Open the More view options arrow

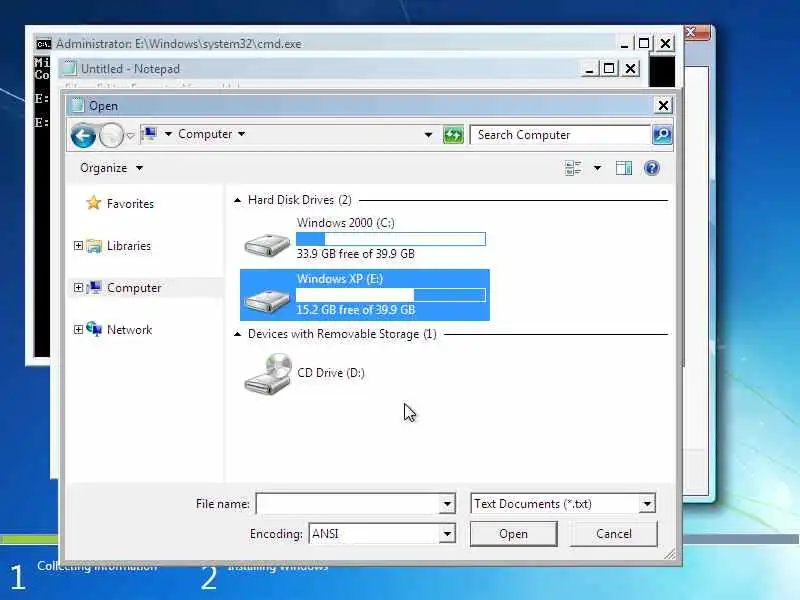[597, 168]
